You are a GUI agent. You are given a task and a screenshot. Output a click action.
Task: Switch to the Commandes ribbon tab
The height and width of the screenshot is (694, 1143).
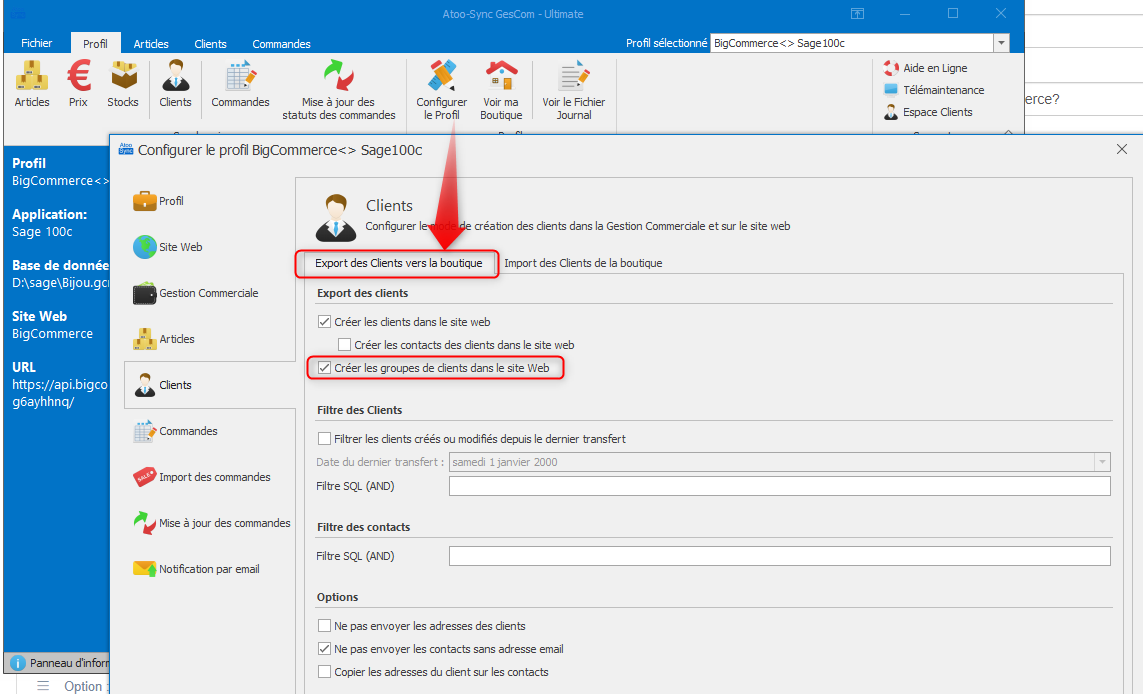tap(281, 44)
